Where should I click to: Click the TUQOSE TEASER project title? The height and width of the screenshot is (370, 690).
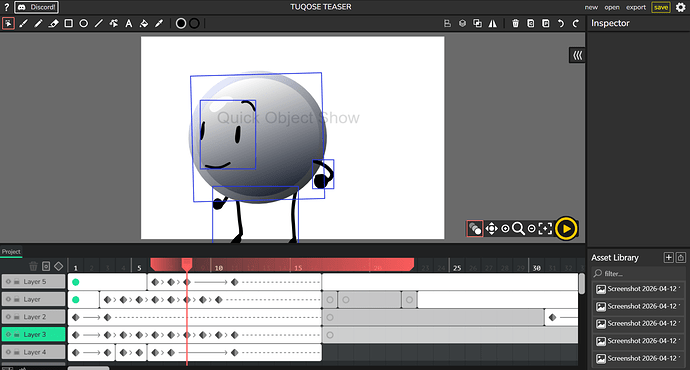click(x=321, y=7)
